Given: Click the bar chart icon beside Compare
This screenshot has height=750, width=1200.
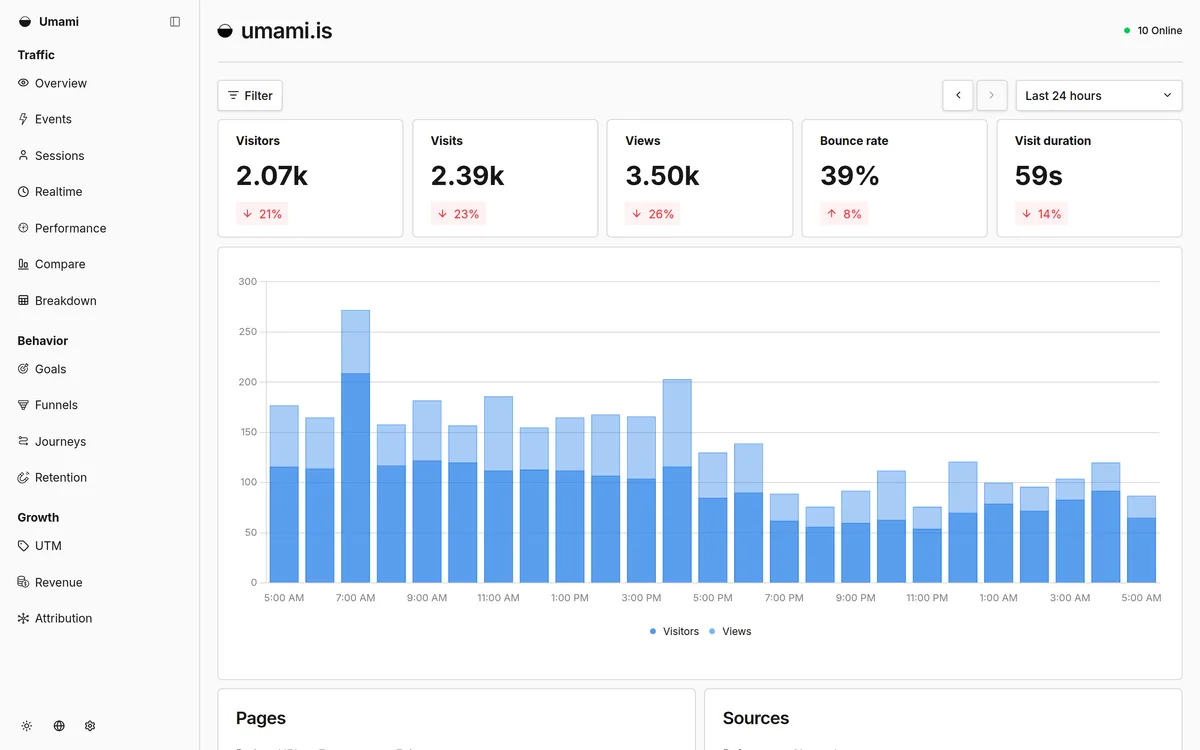Looking at the screenshot, I should tap(24, 264).
